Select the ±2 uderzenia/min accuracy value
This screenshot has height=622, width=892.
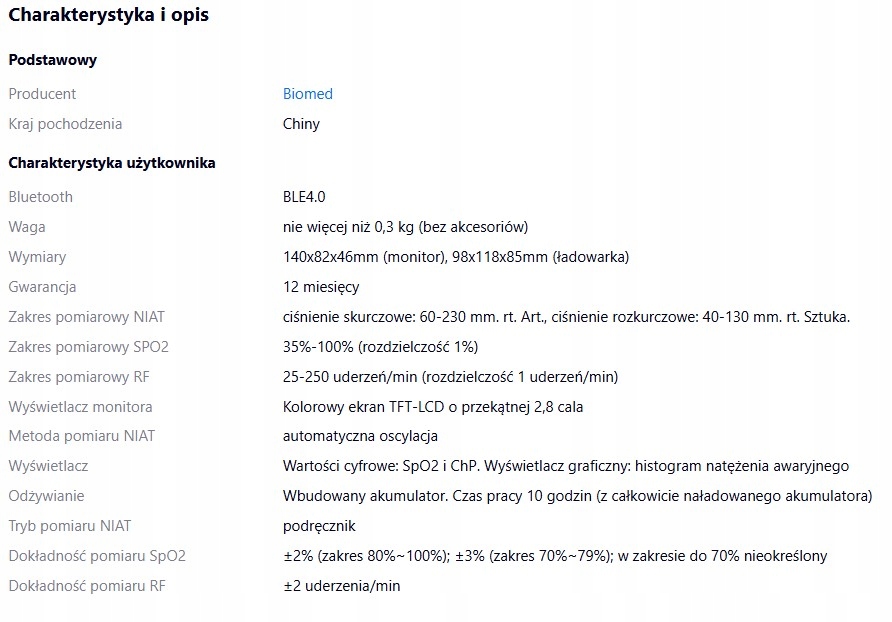point(341,586)
